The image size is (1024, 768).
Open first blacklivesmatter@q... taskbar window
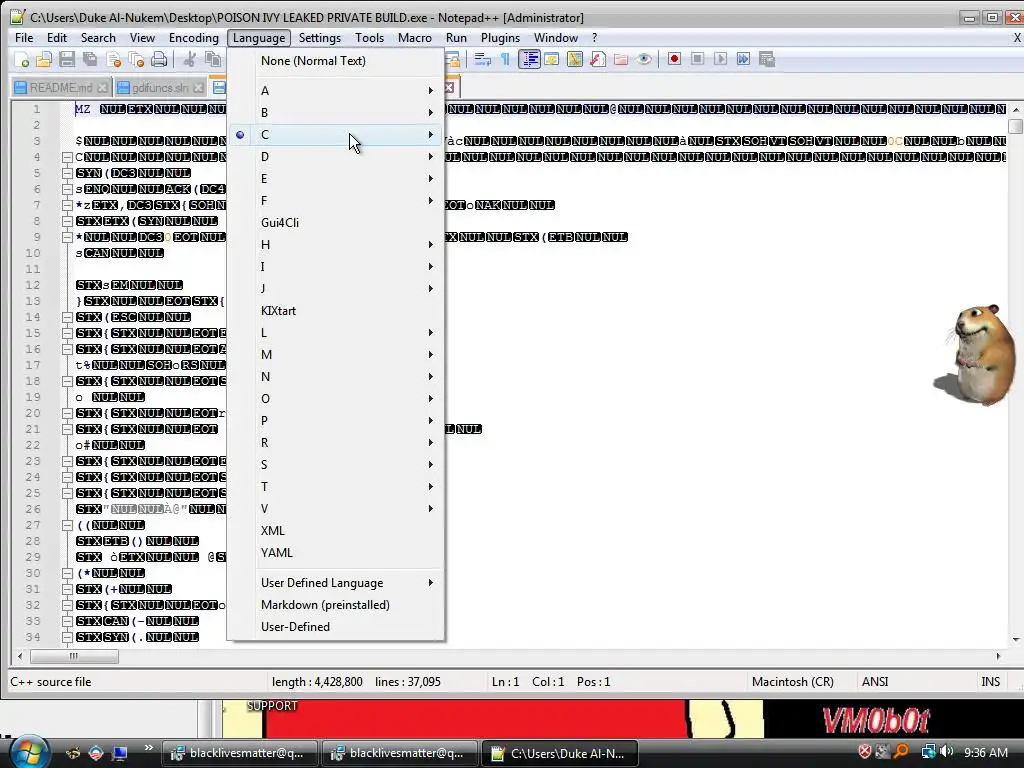[x=239, y=753]
